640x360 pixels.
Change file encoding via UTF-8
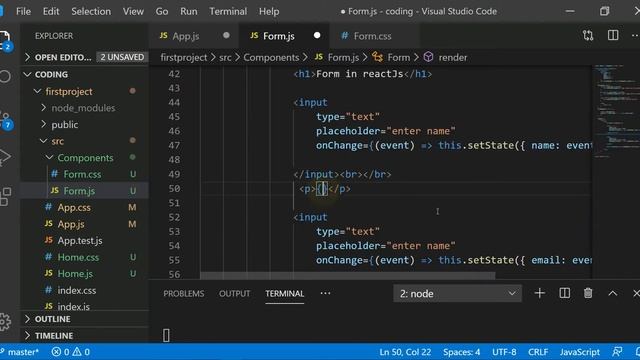[504, 352]
